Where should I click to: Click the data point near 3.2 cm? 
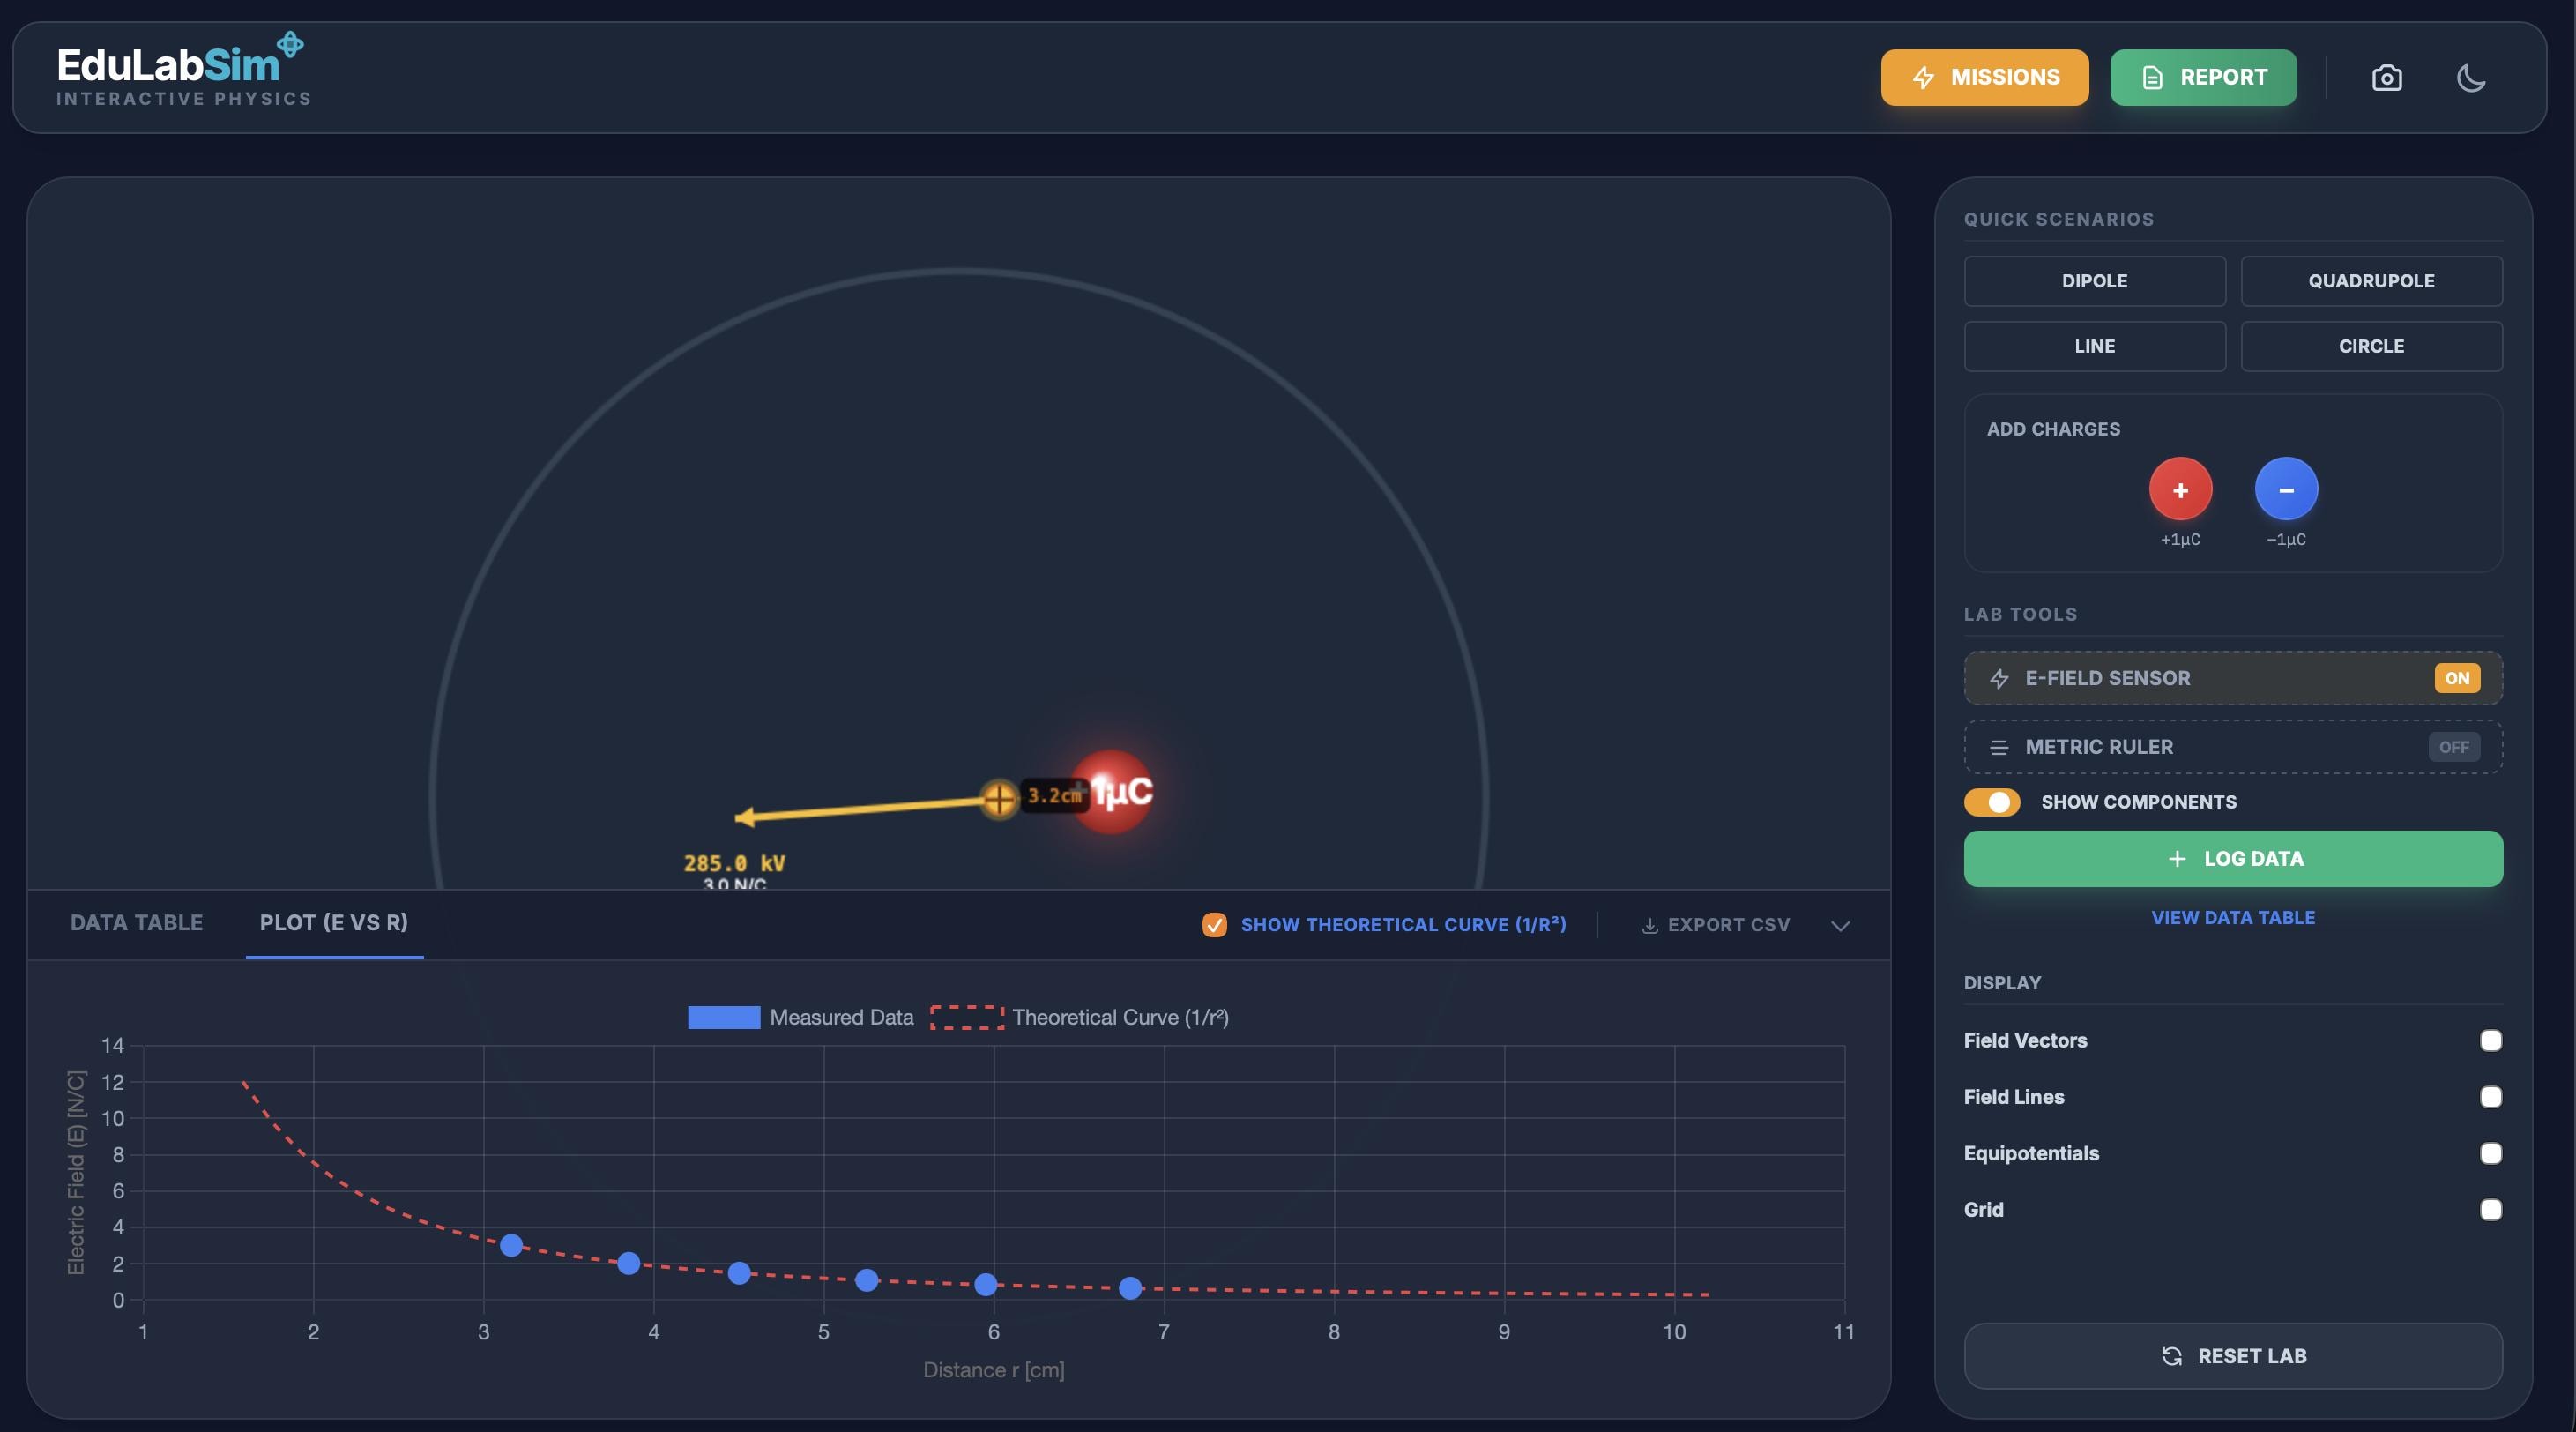click(511, 1245)
